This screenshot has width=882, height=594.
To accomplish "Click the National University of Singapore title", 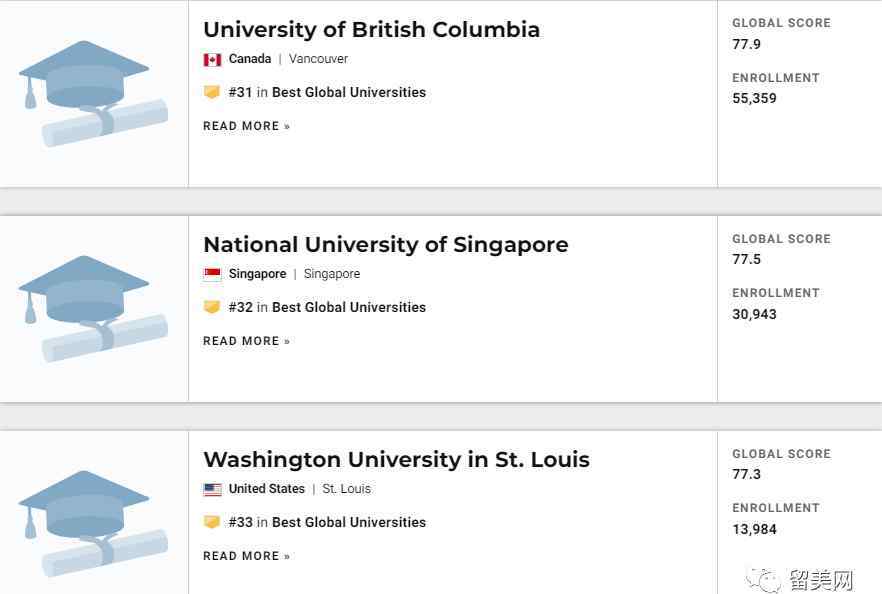I will [386, 245].
